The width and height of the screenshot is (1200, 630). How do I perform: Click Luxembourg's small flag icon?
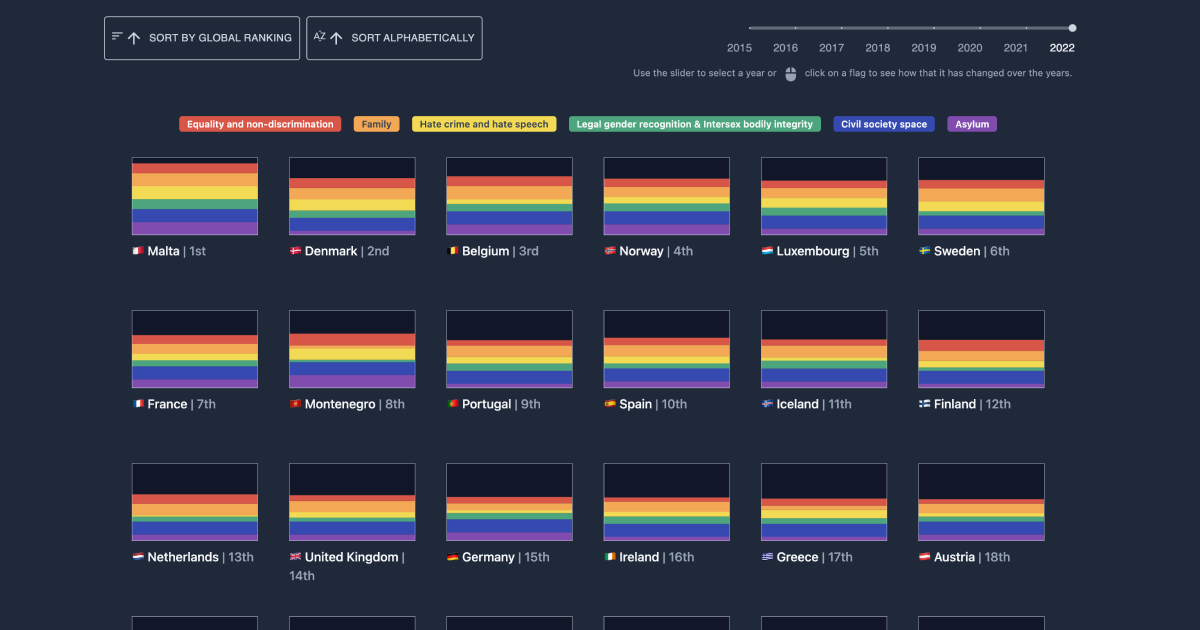coord(767,251)
